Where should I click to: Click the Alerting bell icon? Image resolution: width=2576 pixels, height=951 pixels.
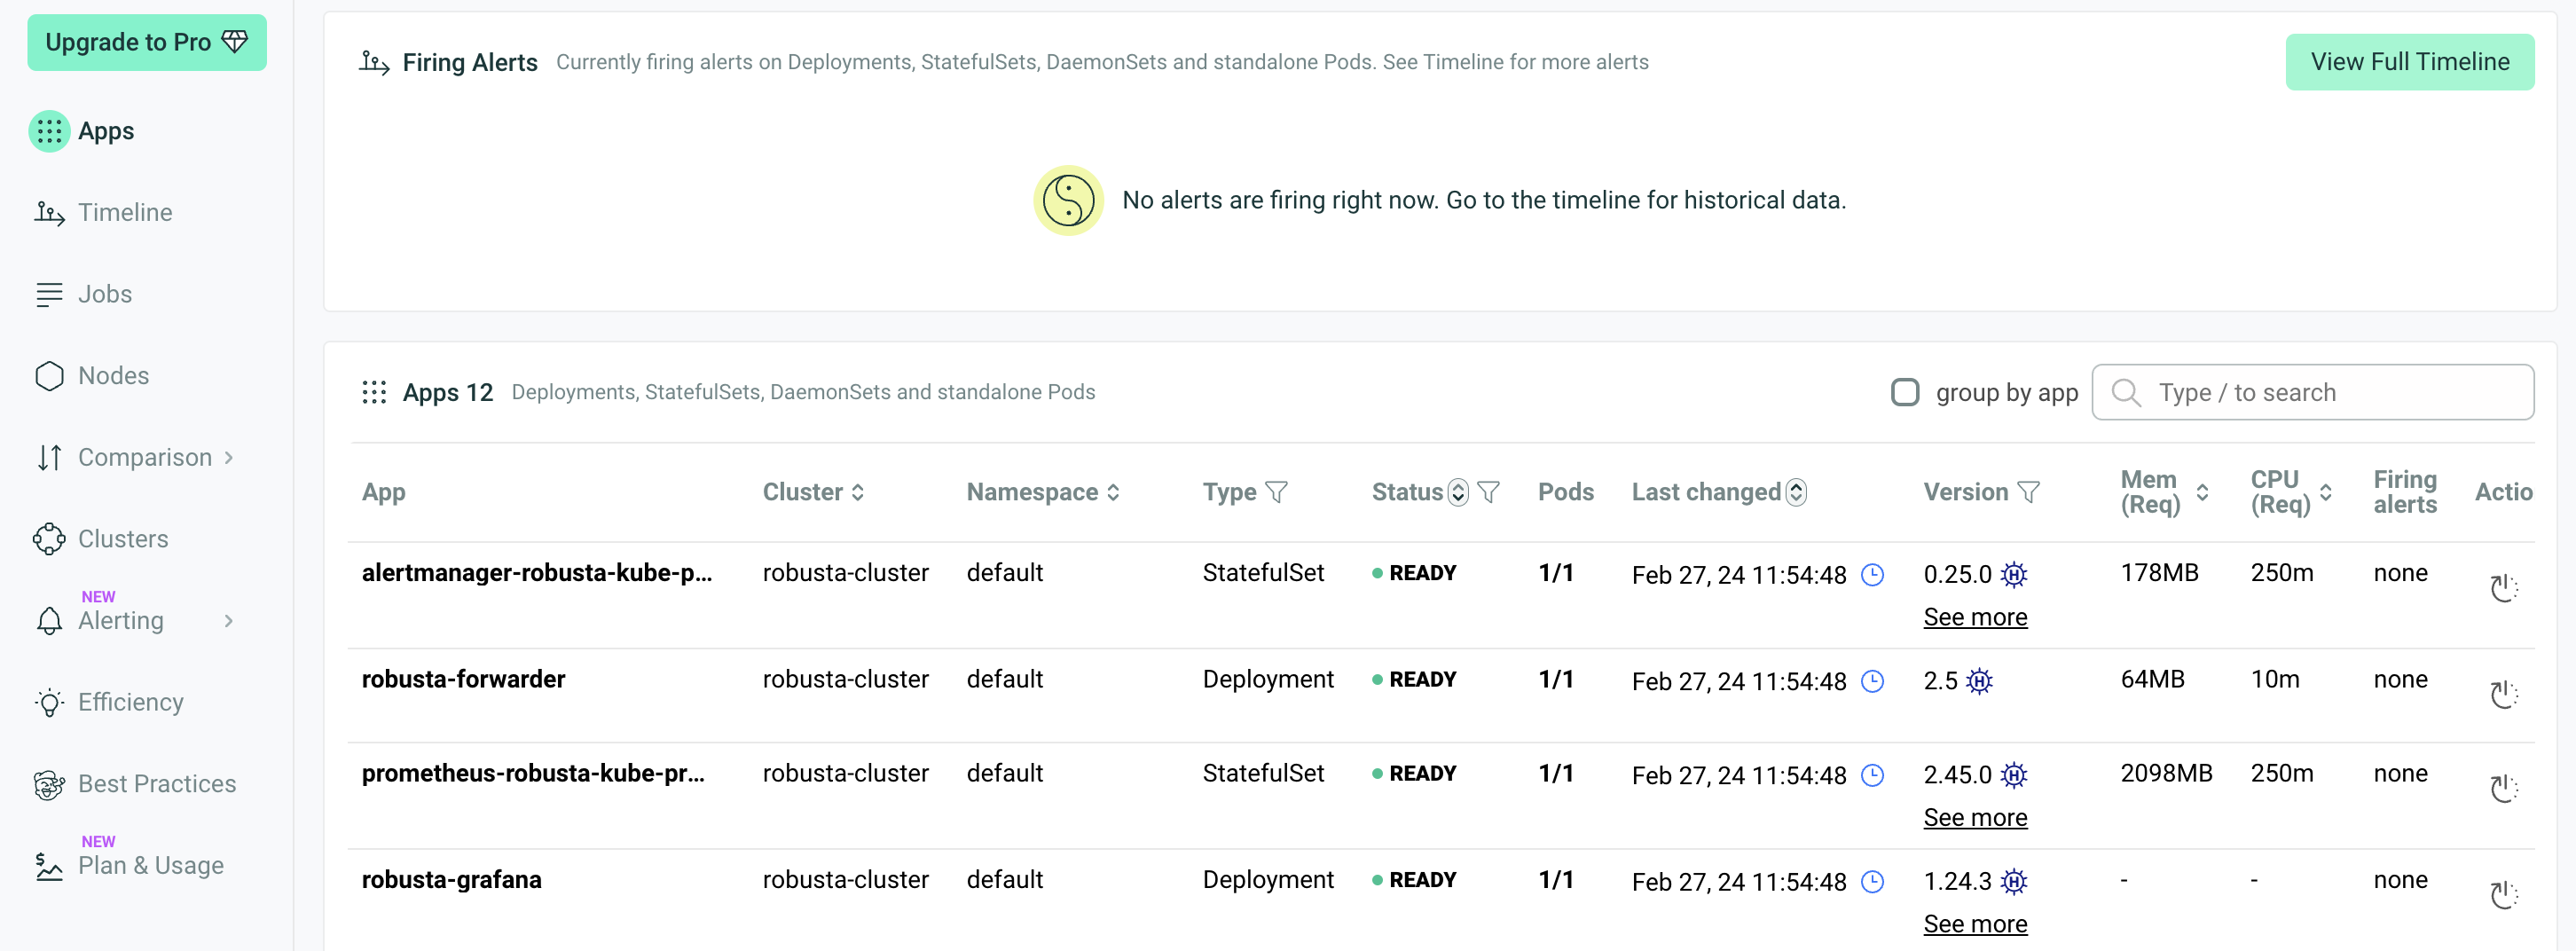49,621
